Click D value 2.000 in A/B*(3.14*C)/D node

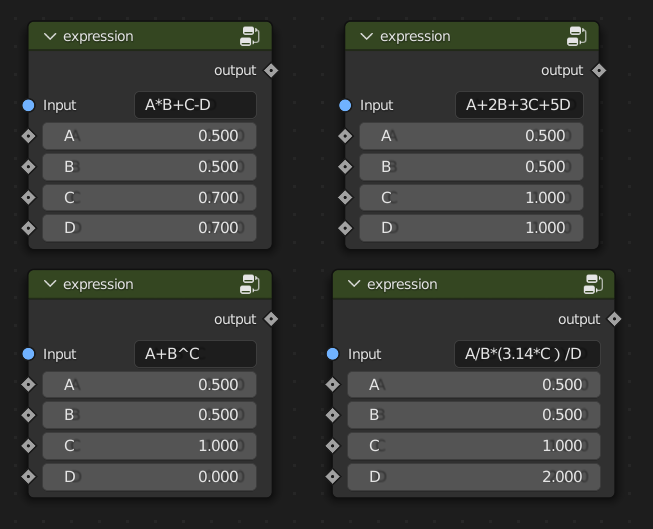click(474, 477)
